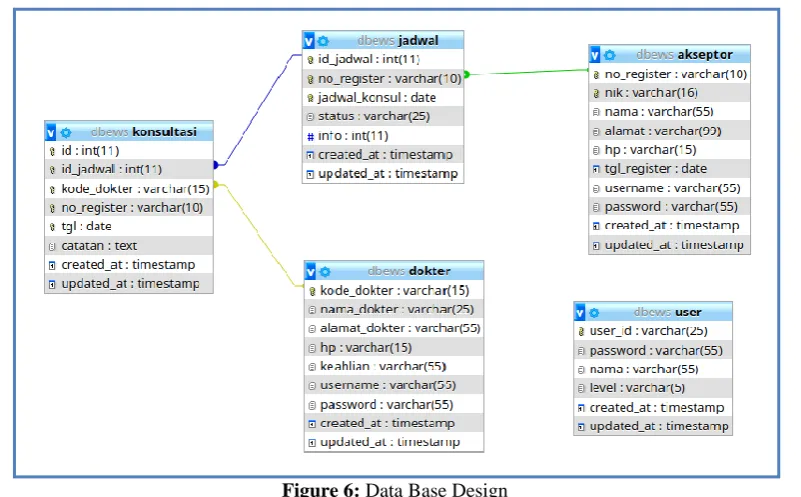Collapse the dokter table with its V toggle
The image size is (801, 497).
[x=311, y=272]
